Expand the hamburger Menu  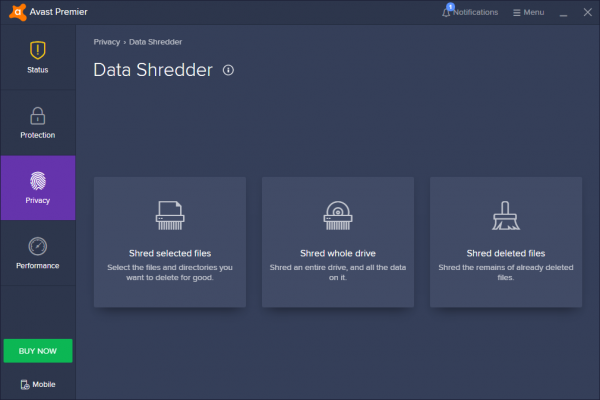coord(528,12)
